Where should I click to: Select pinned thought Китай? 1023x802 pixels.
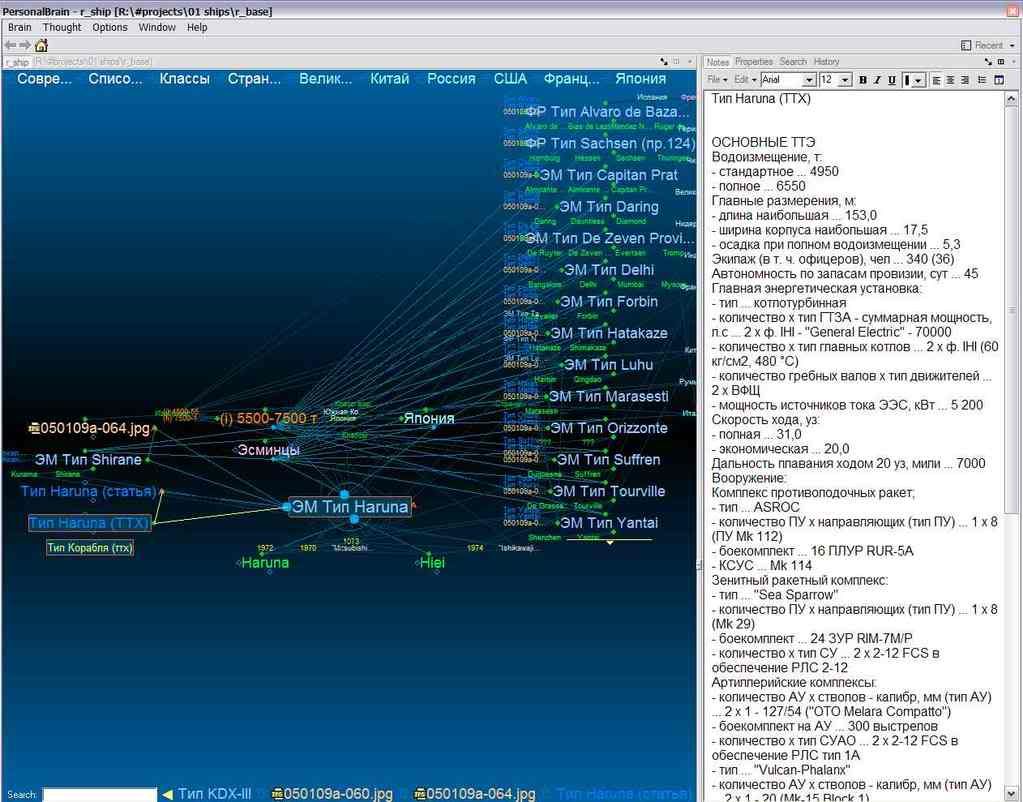(x=389, y=79)
